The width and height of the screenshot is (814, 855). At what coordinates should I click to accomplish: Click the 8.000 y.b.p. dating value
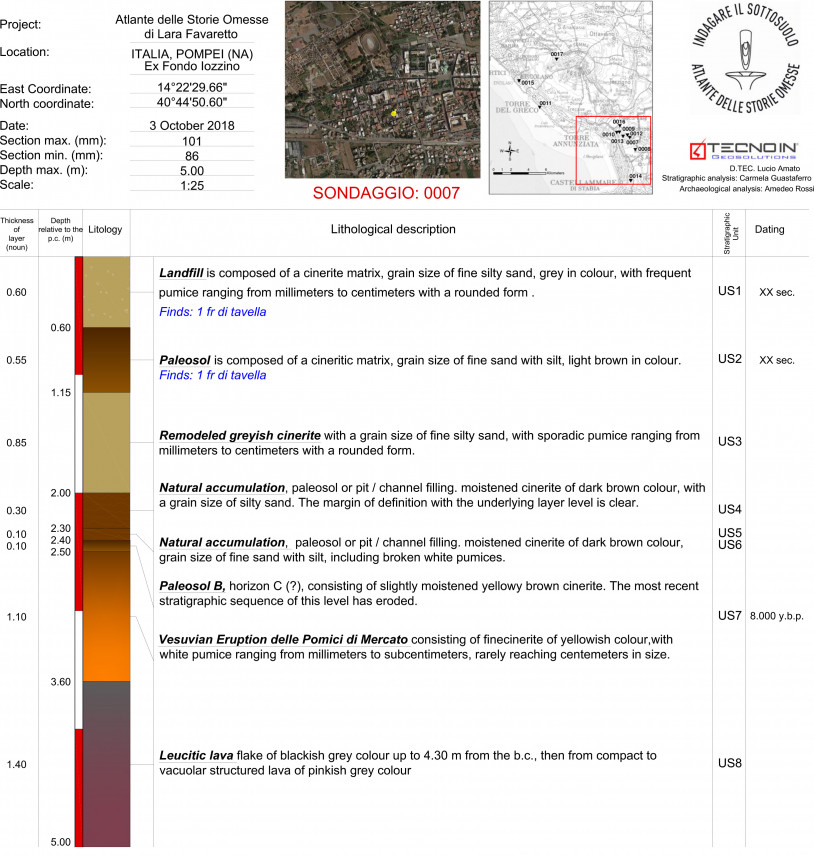tap(776, 617)
